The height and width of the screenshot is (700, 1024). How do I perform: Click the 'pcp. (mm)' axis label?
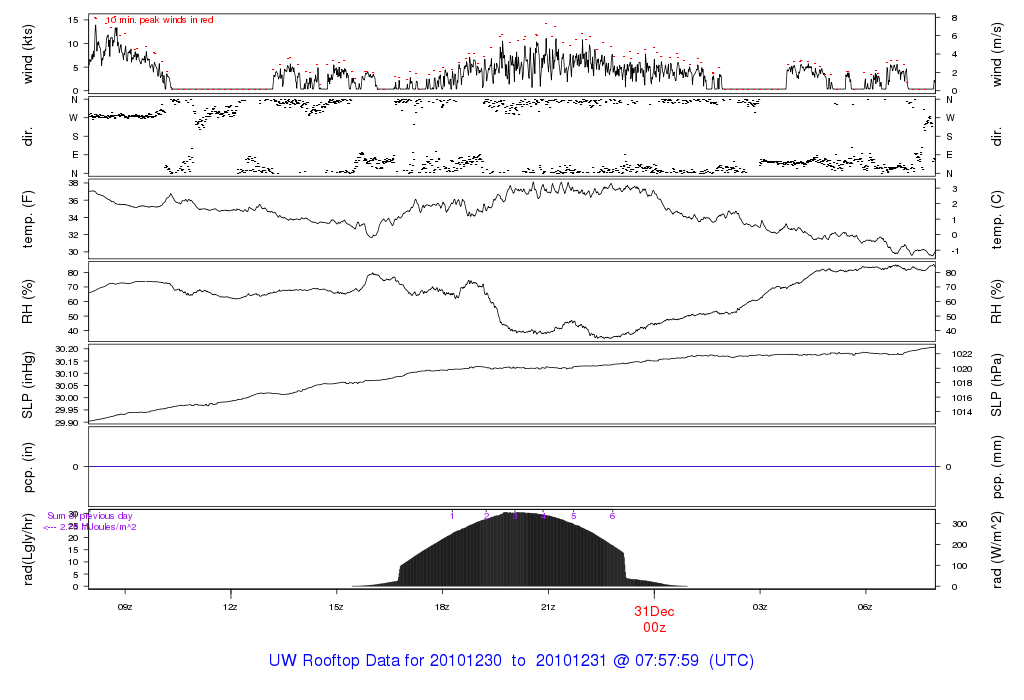(996, 466)
